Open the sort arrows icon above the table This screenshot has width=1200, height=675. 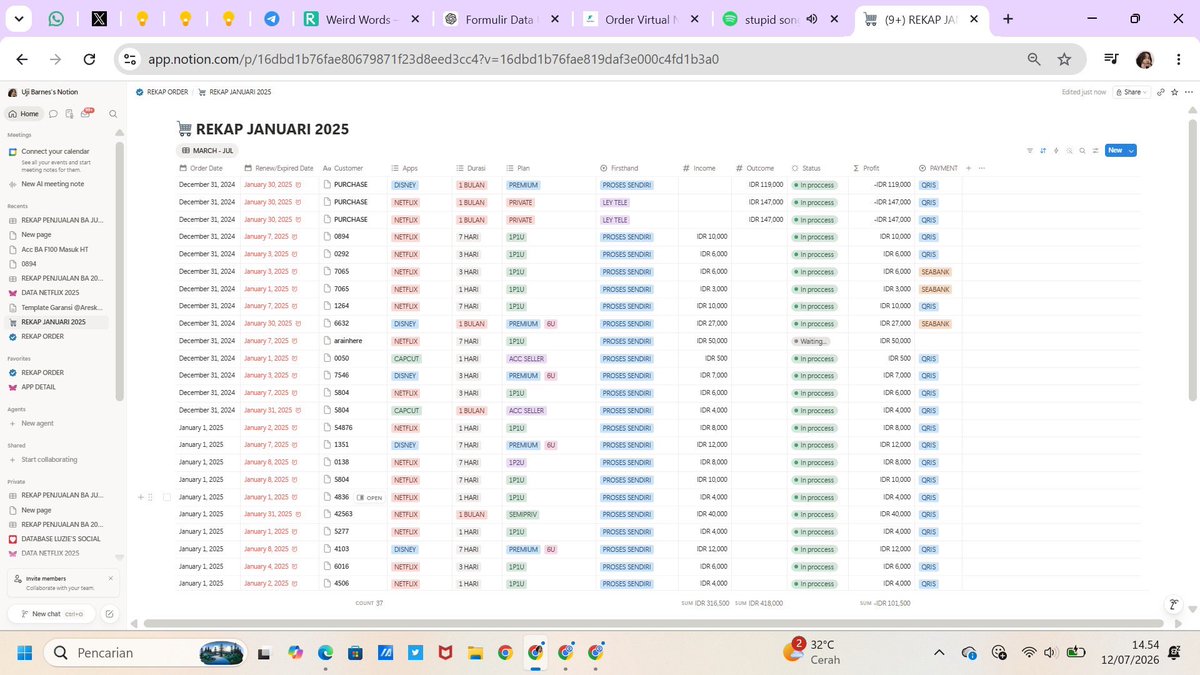tap(1043, 151)
